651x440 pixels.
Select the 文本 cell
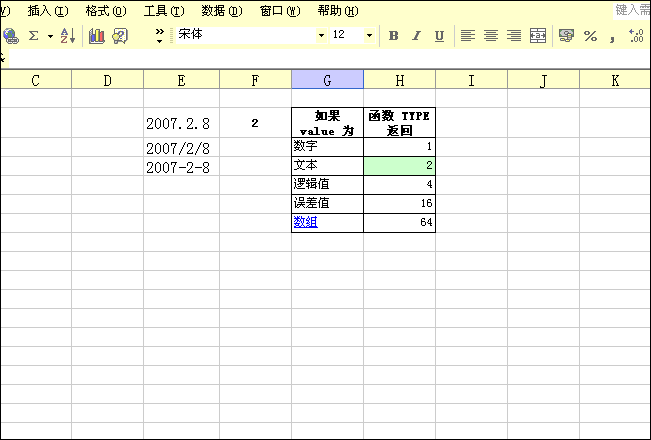tap(328, 166)
